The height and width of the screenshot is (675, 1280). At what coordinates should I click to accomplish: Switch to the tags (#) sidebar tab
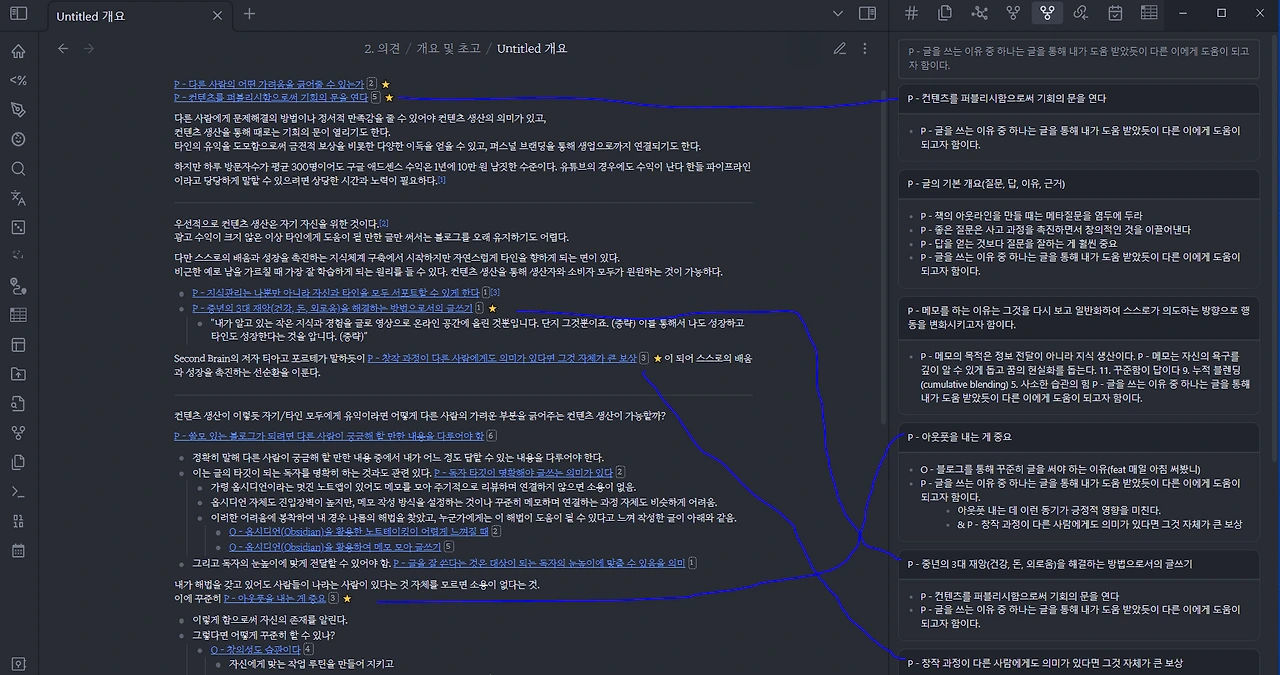(911, 13)
